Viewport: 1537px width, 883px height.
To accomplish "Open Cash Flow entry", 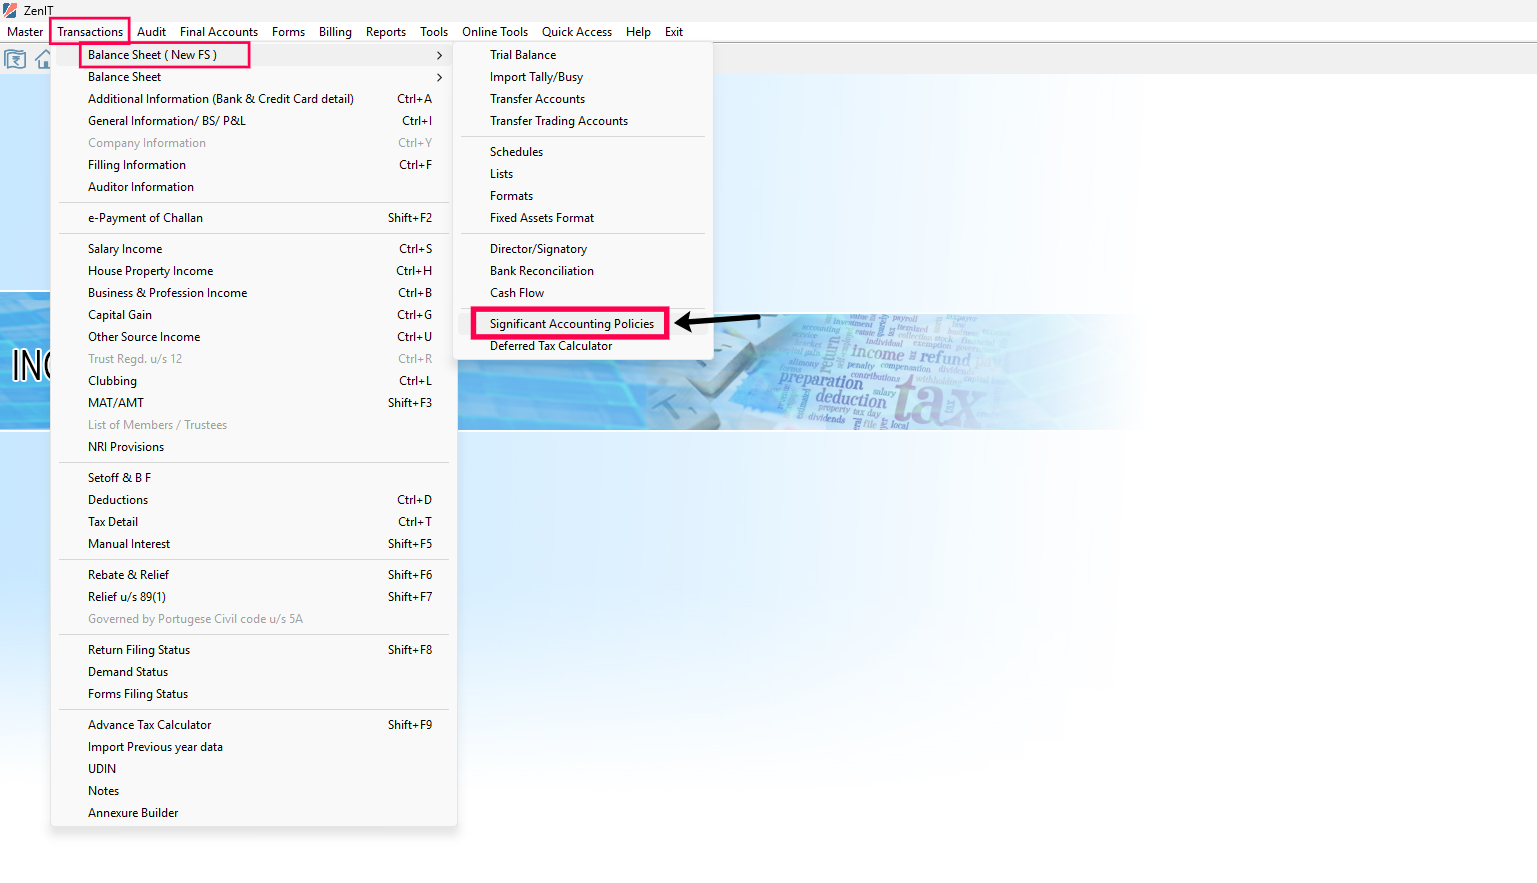I will click(x=517, y=293).
